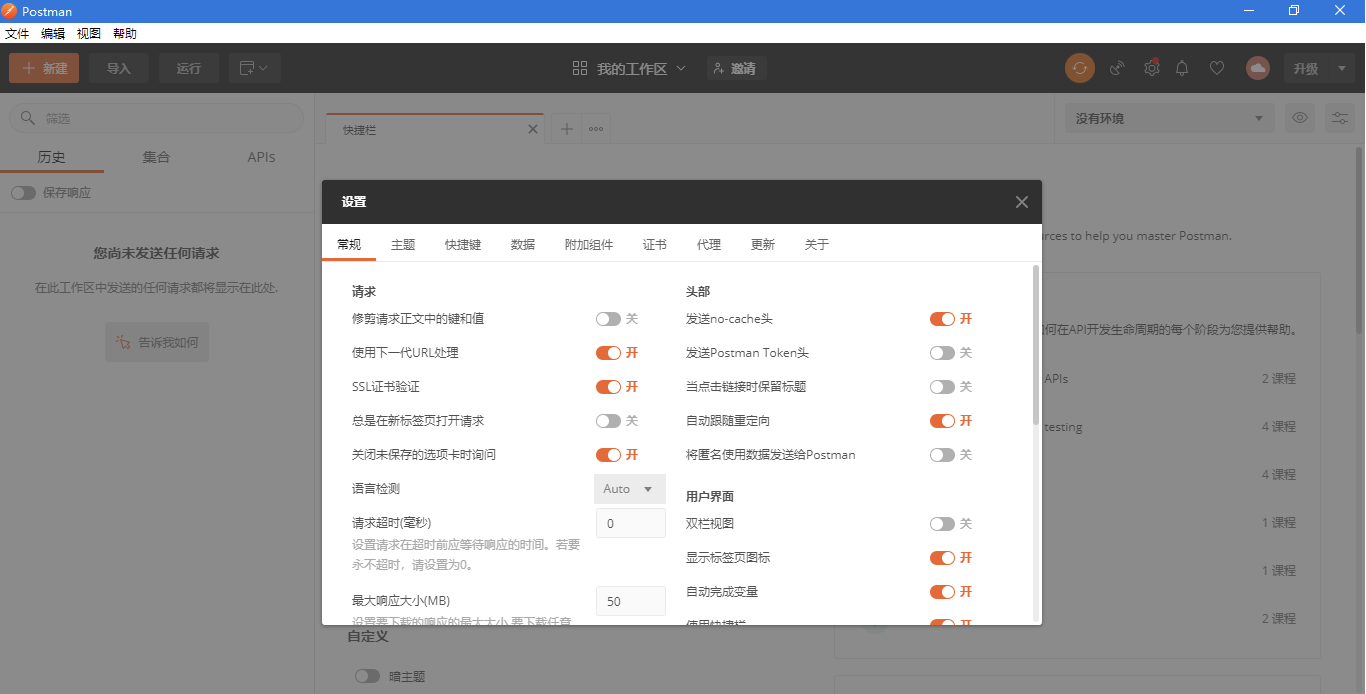Toggle 显示标签页图标 switch
Viewport: 1366px width, 694px height.
[x=942, y=558]
